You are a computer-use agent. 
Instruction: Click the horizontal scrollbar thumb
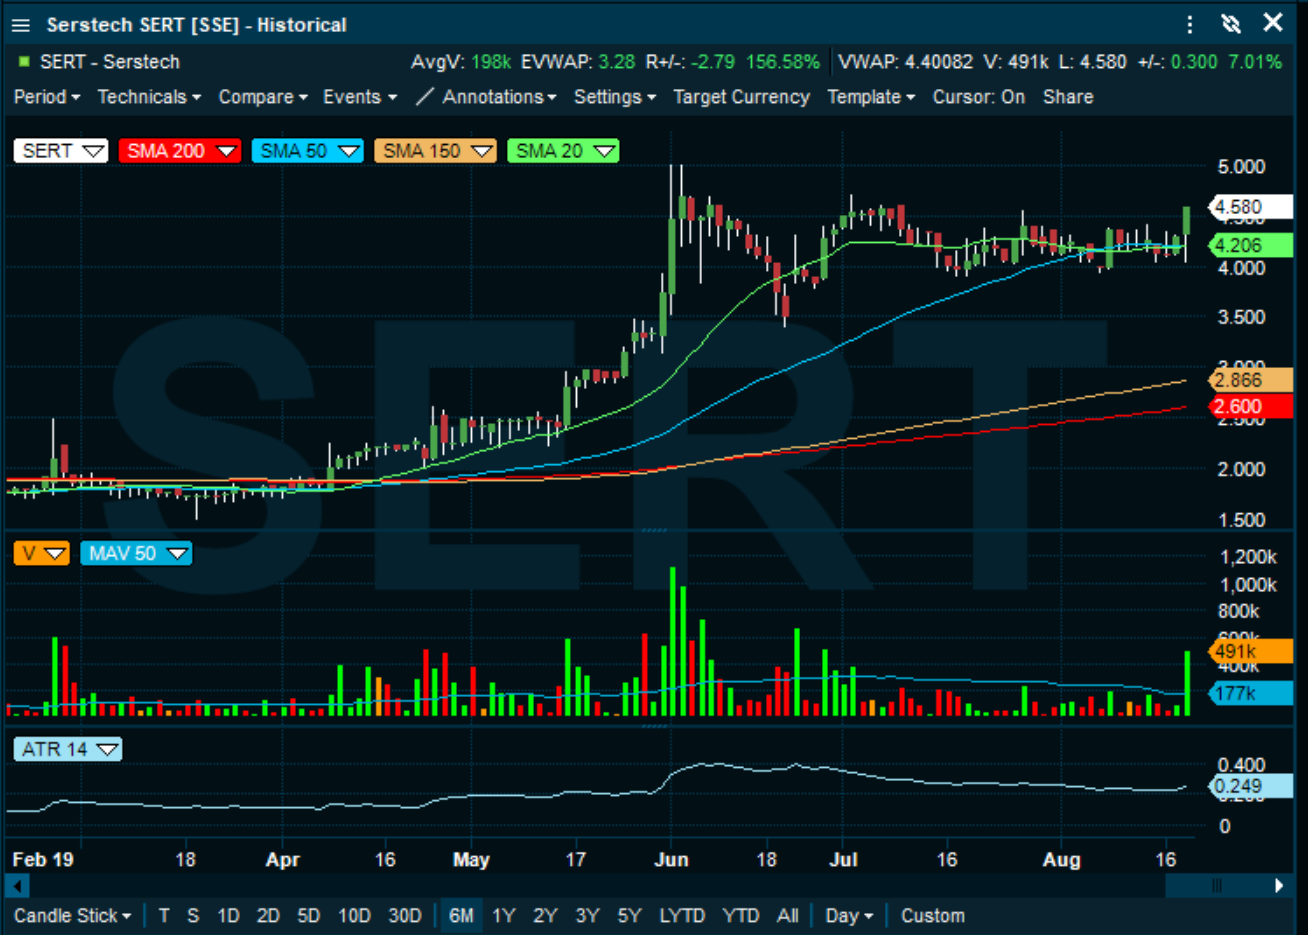(1218, 886)
